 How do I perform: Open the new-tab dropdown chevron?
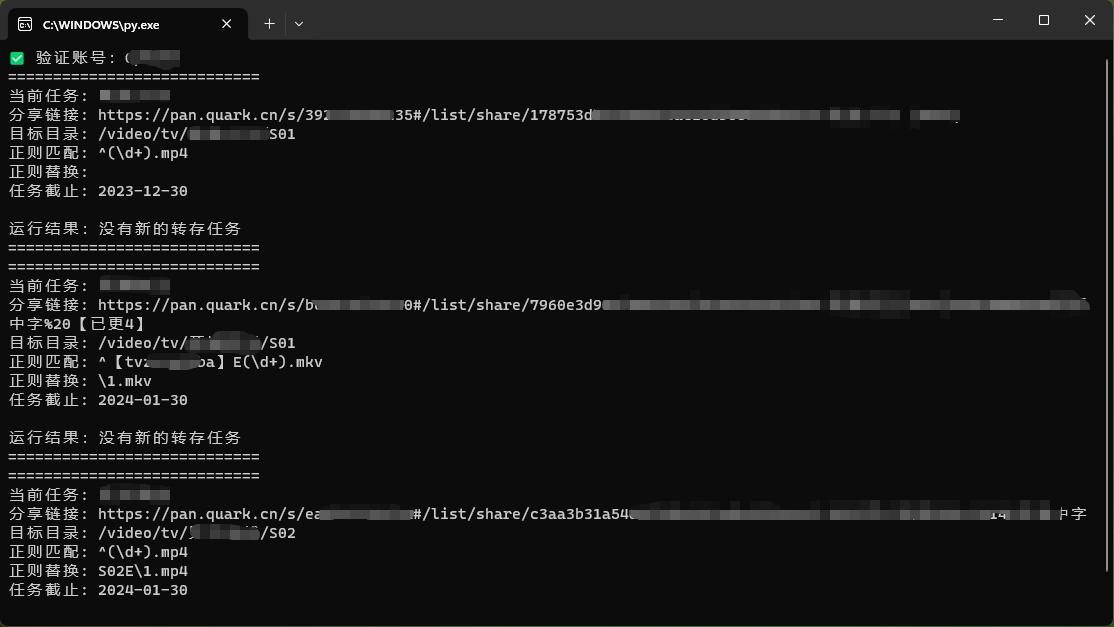pos(299,23)
